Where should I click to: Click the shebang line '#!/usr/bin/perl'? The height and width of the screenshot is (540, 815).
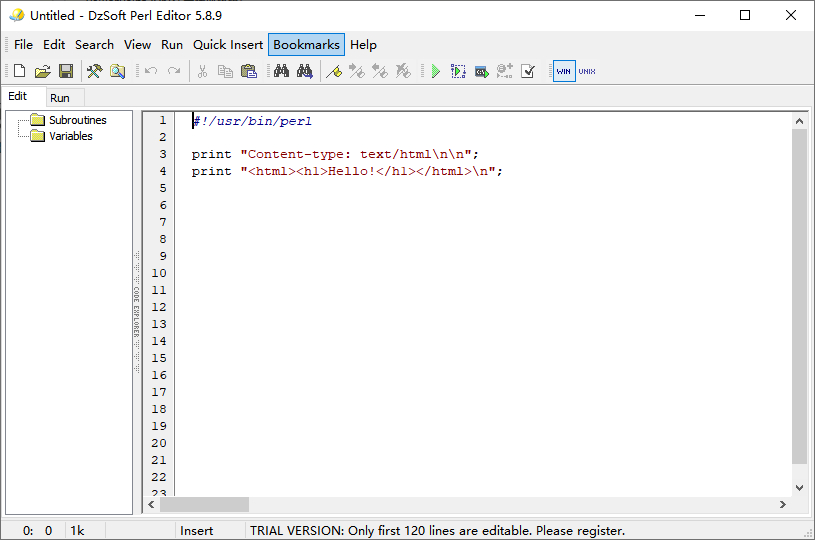(x=252, y=121)
